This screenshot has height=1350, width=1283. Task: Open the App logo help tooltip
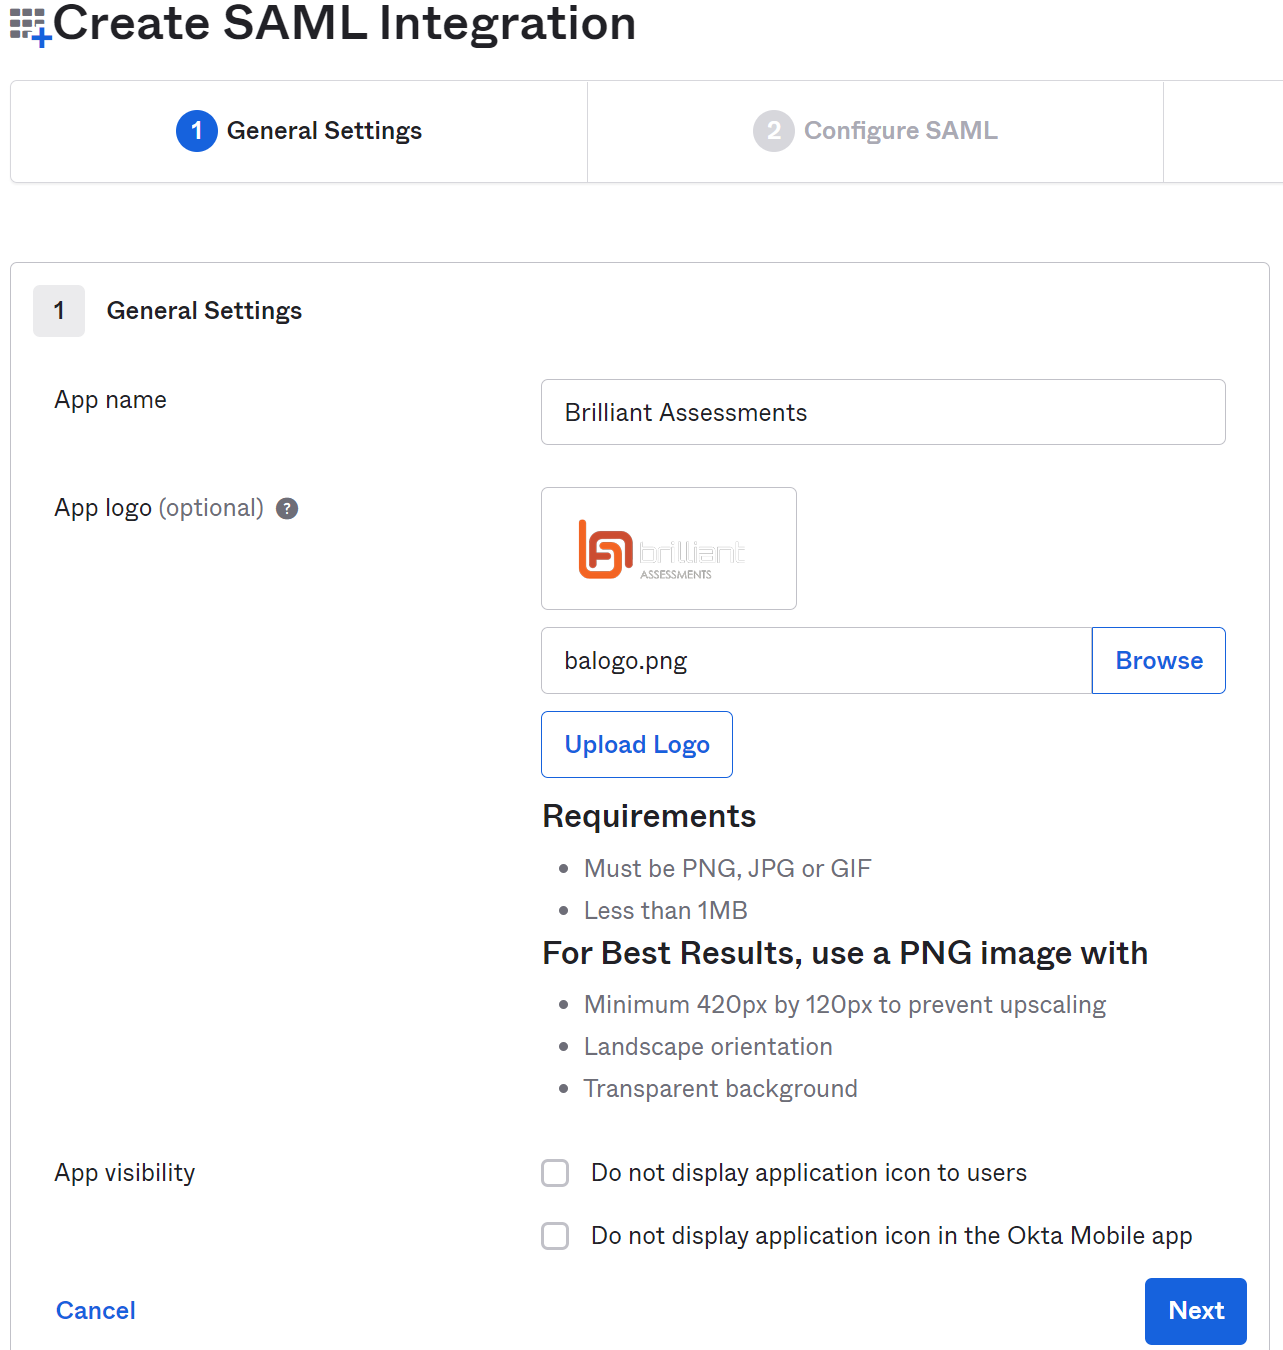pyautogui.click(x=287, y=509)
